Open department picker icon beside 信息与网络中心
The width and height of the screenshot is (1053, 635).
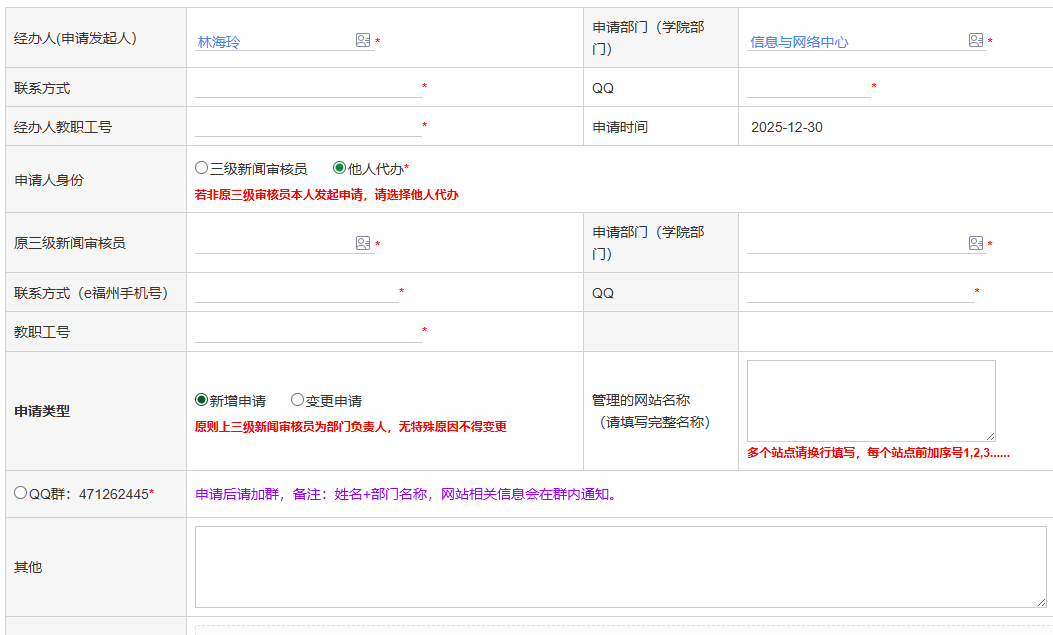pyautogui.click(x=976, y=40)
